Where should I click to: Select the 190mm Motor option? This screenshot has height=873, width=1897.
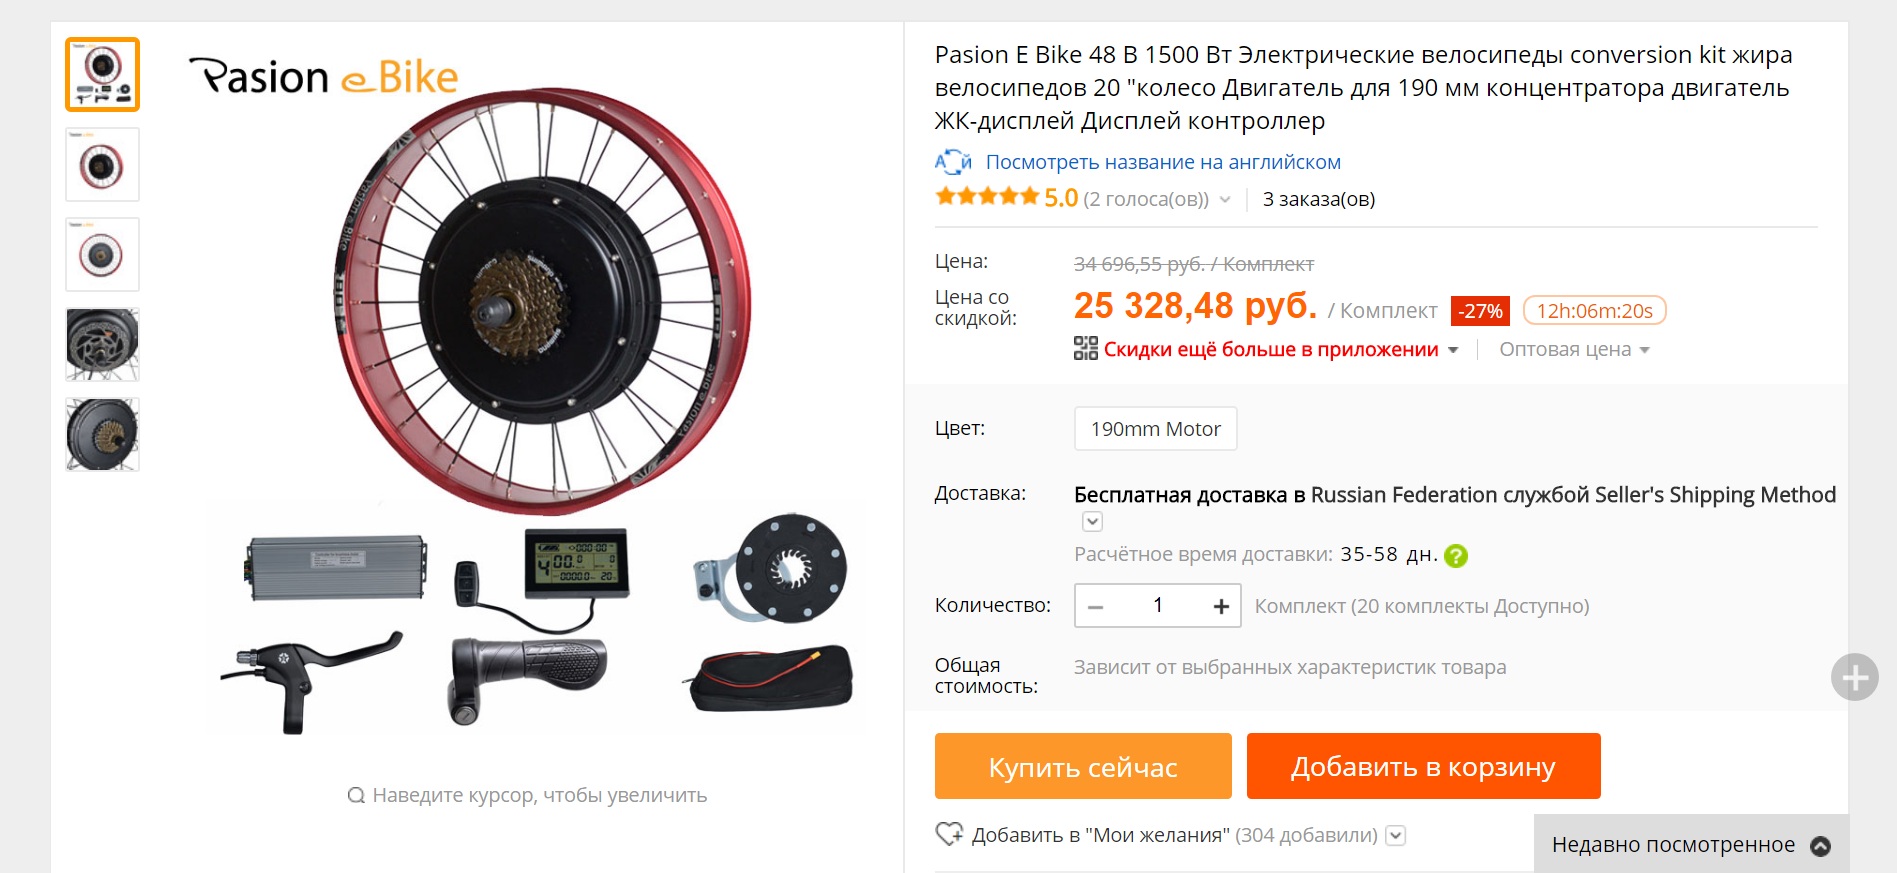click(1155, 429)
